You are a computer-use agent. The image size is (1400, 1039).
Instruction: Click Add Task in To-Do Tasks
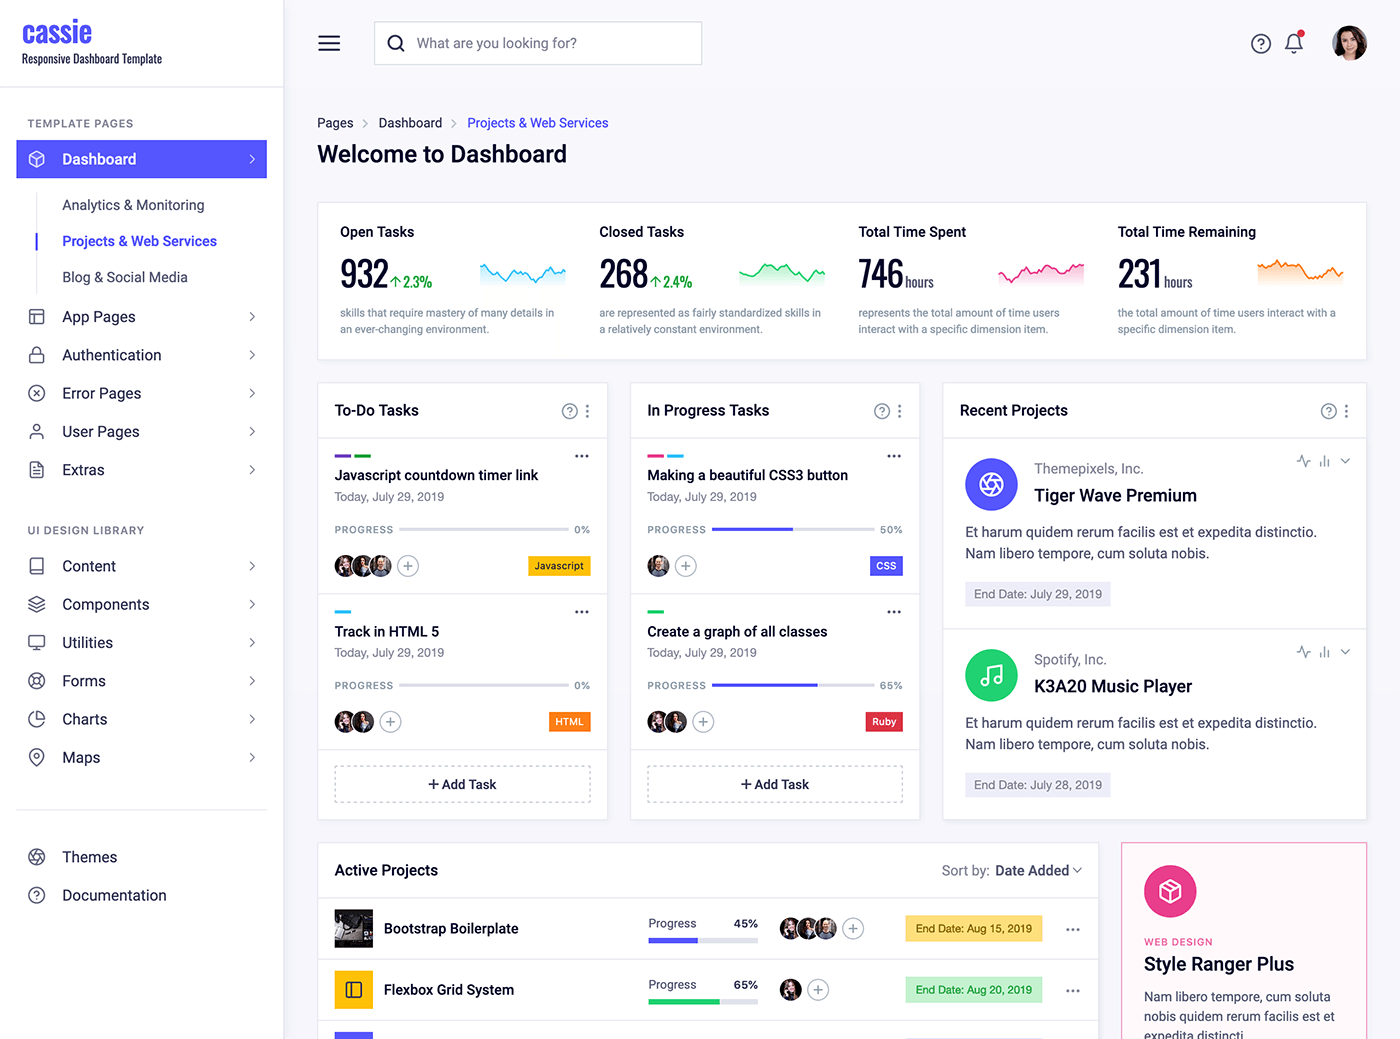coord(462,784)
